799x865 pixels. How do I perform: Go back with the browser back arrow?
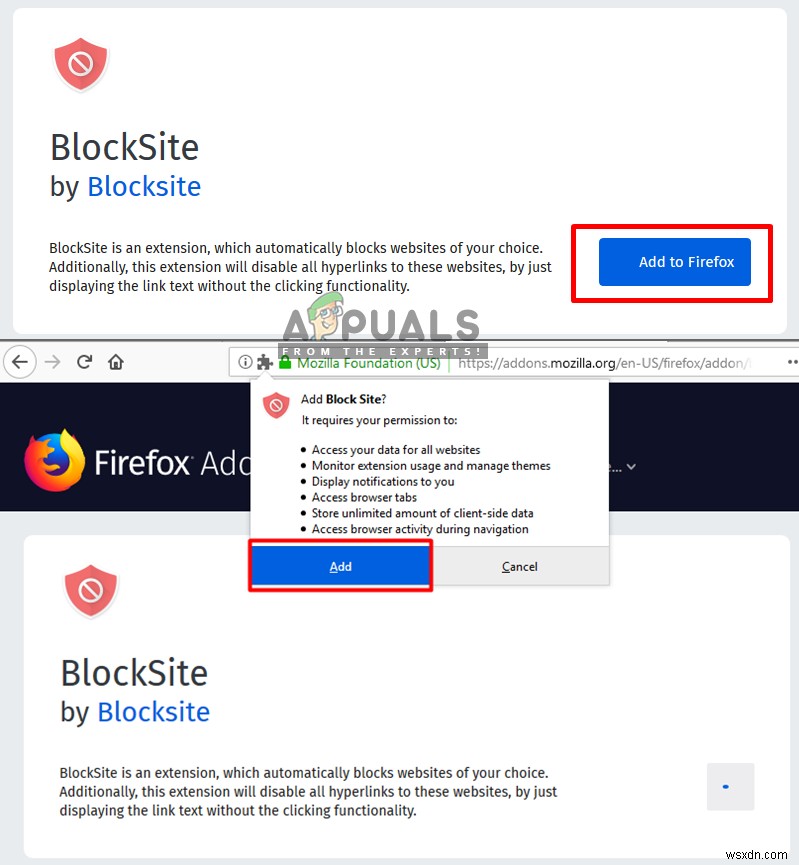[20, 362]
